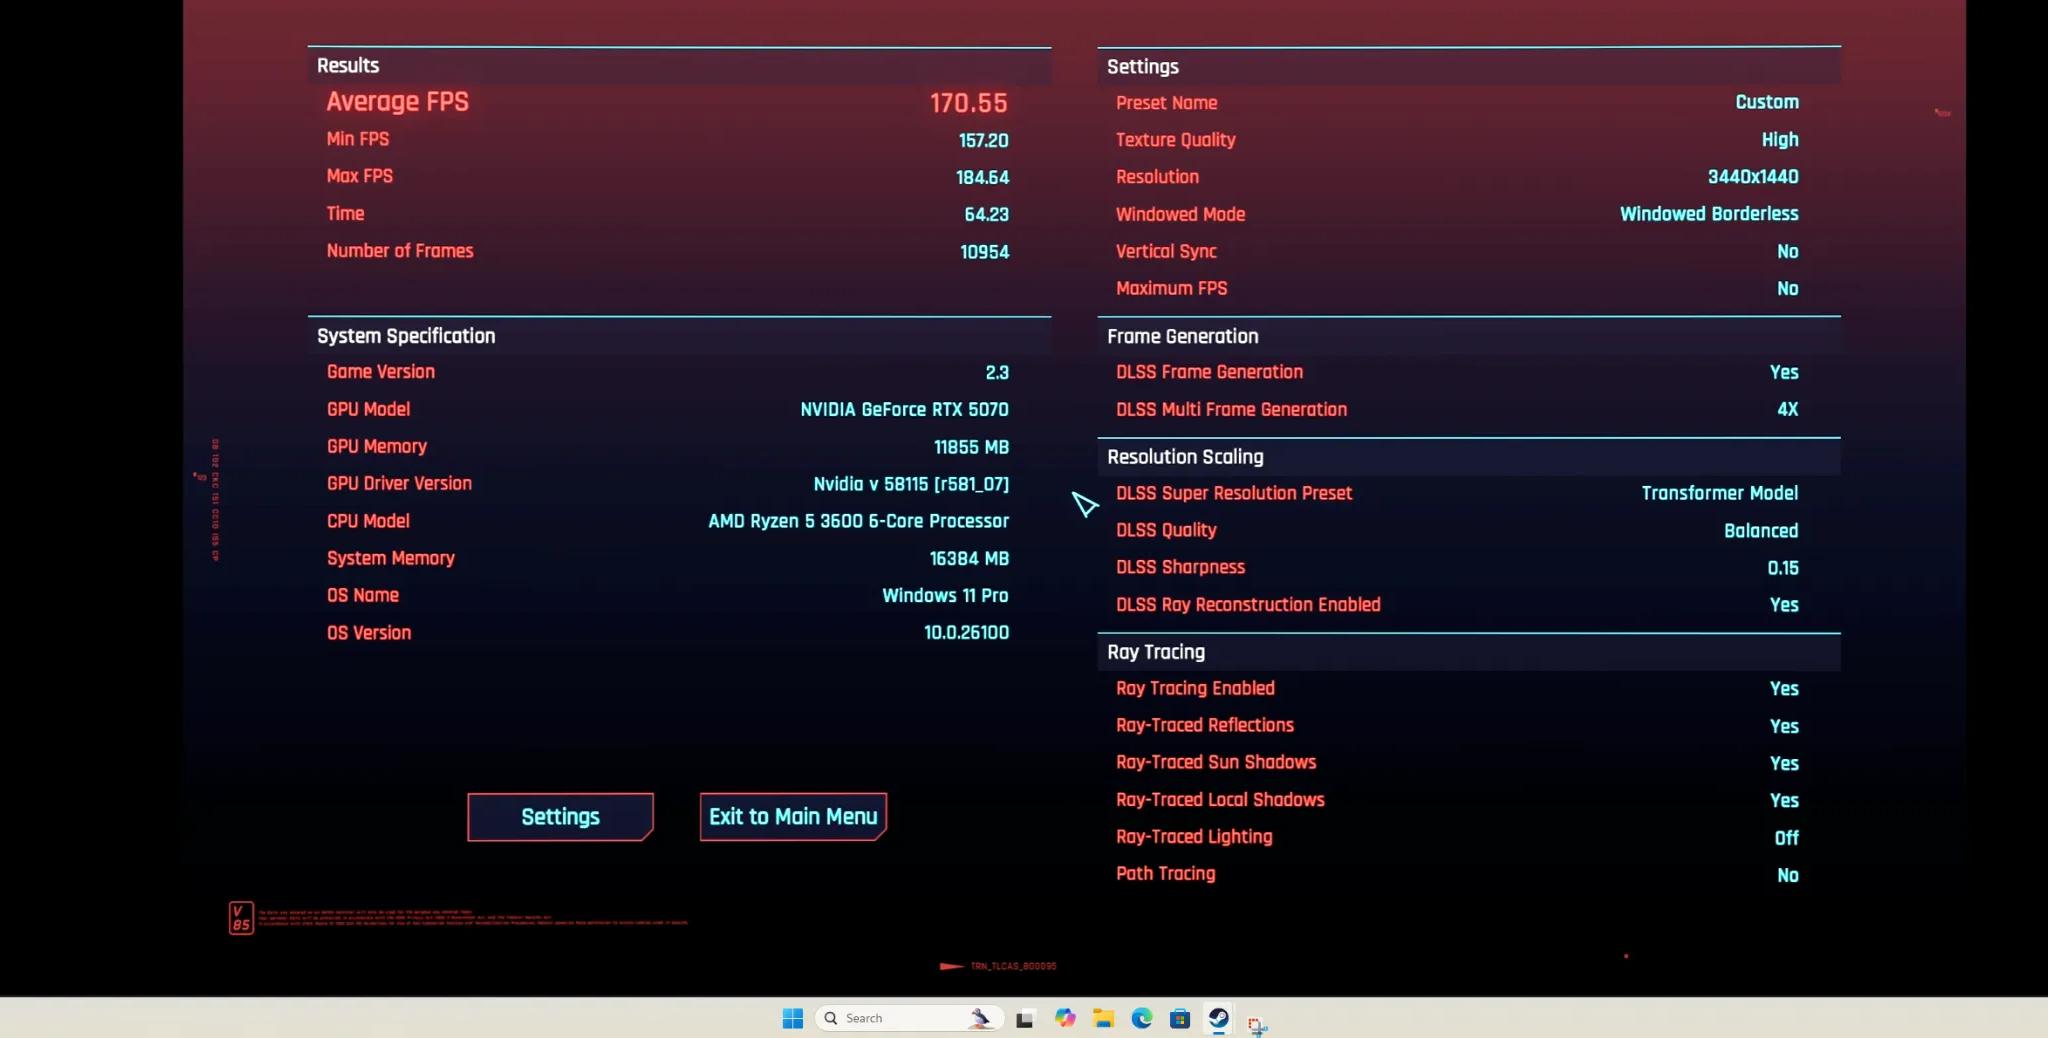
Task: Click the DLSS Sharpness 0.15 value
Action: click(1782, 568)
